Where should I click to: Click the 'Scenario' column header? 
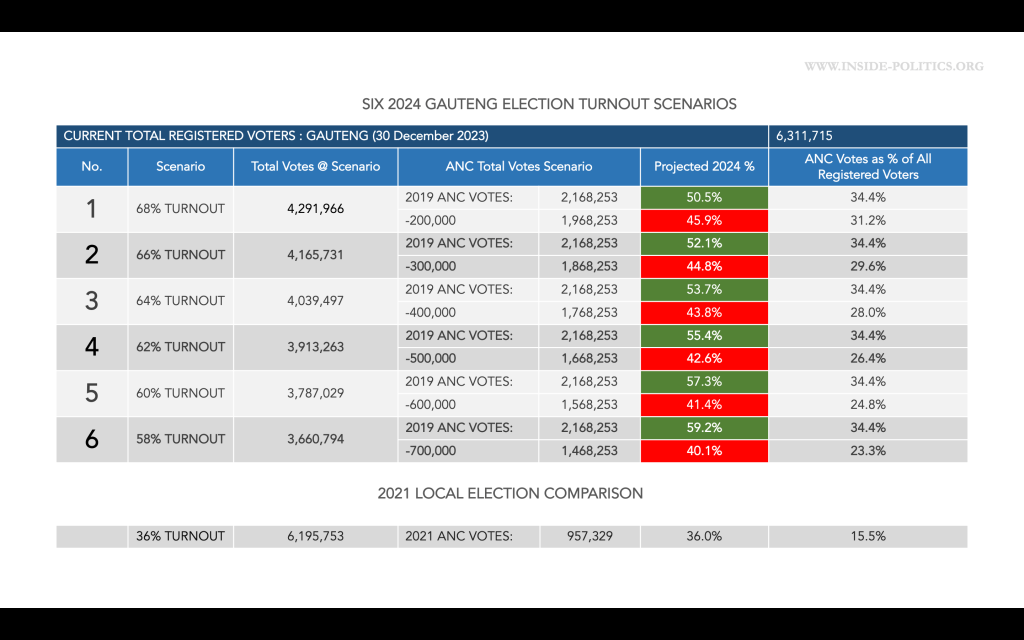point(180,167)
